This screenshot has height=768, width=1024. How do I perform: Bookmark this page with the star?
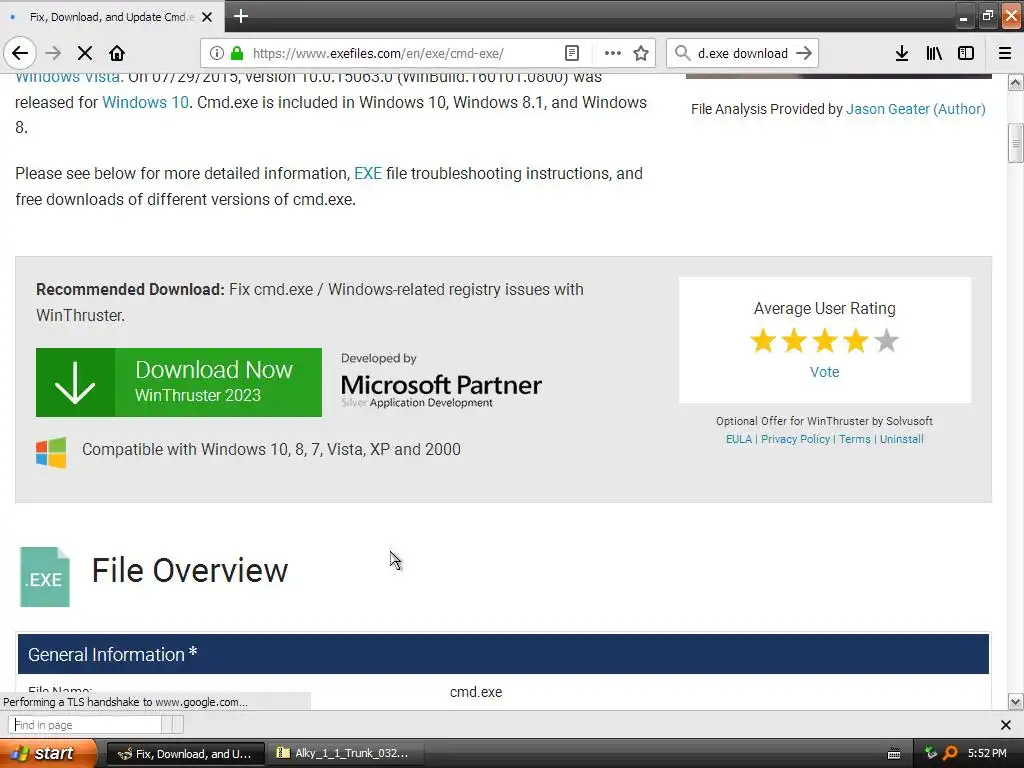point(641,53)
